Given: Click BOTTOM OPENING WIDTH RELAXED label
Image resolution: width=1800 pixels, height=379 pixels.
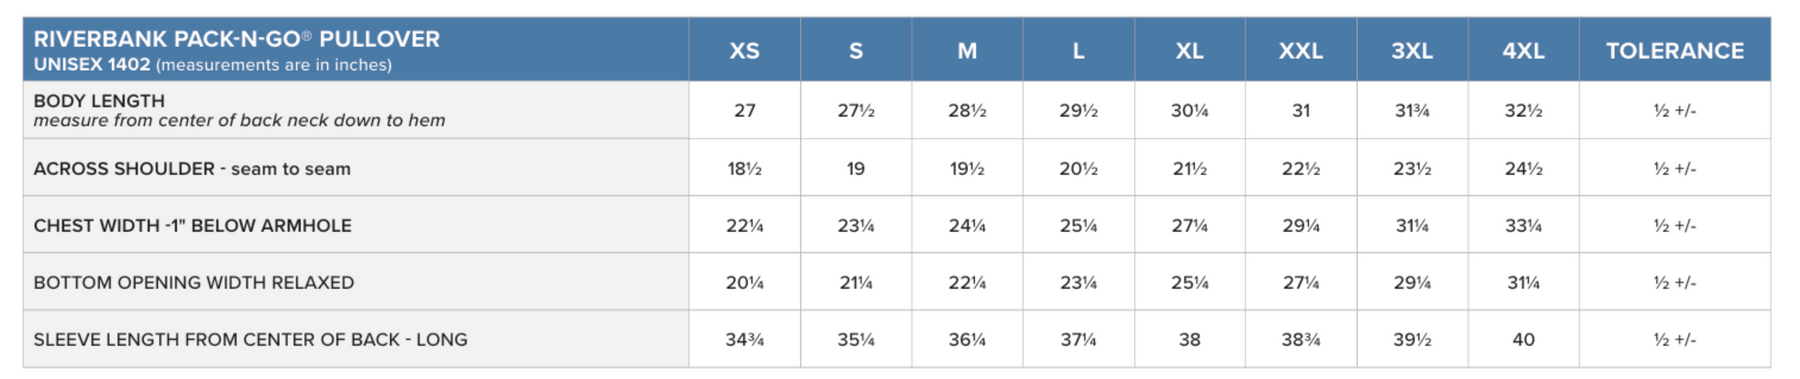Looking at the screenshot, I should click(194, 283).
